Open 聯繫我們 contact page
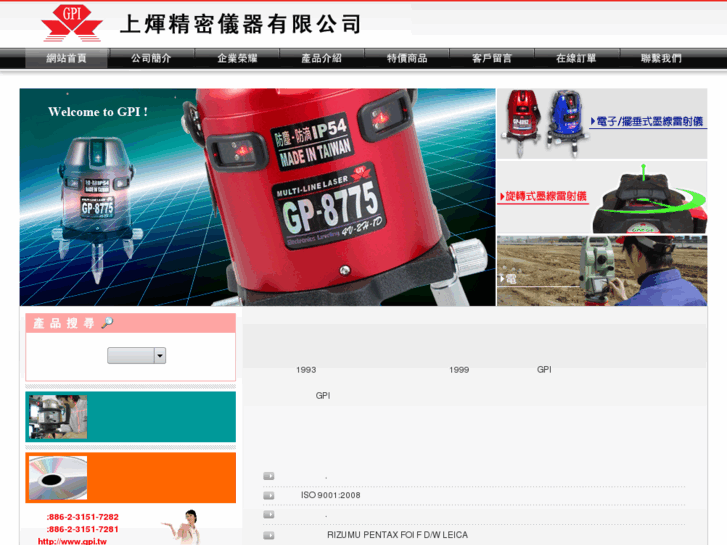This screenshot has height=545, width=727. [661, 58]
